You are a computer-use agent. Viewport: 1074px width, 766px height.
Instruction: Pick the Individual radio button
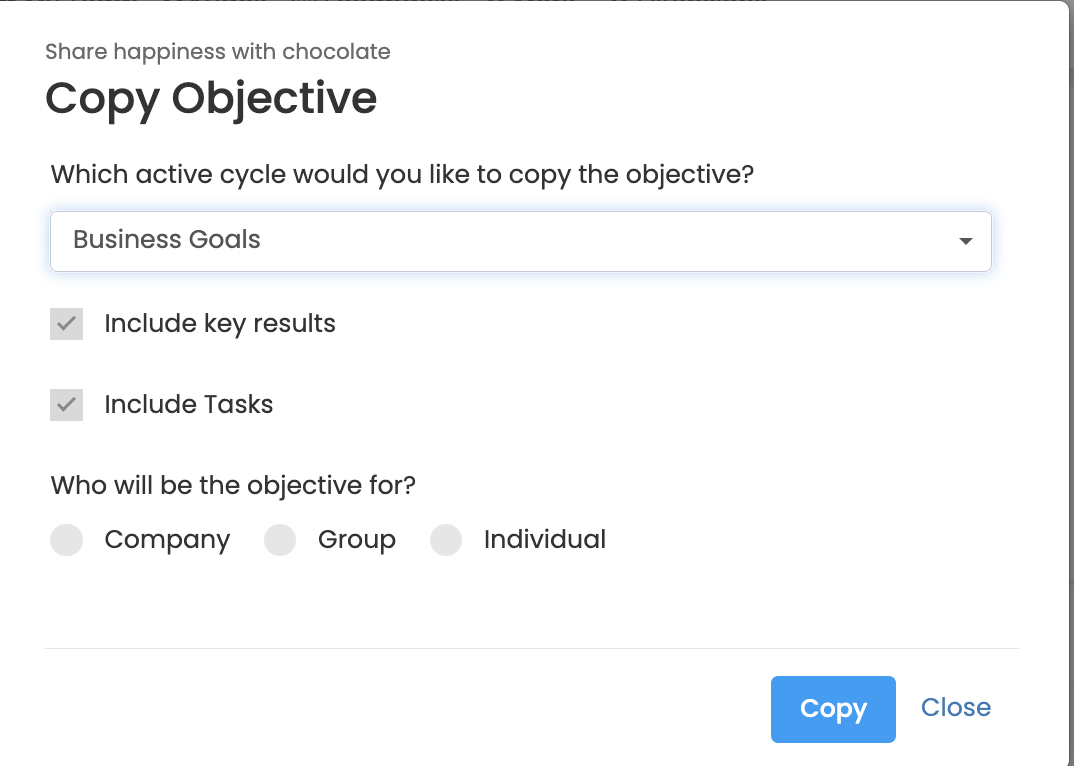pos(446,540)
